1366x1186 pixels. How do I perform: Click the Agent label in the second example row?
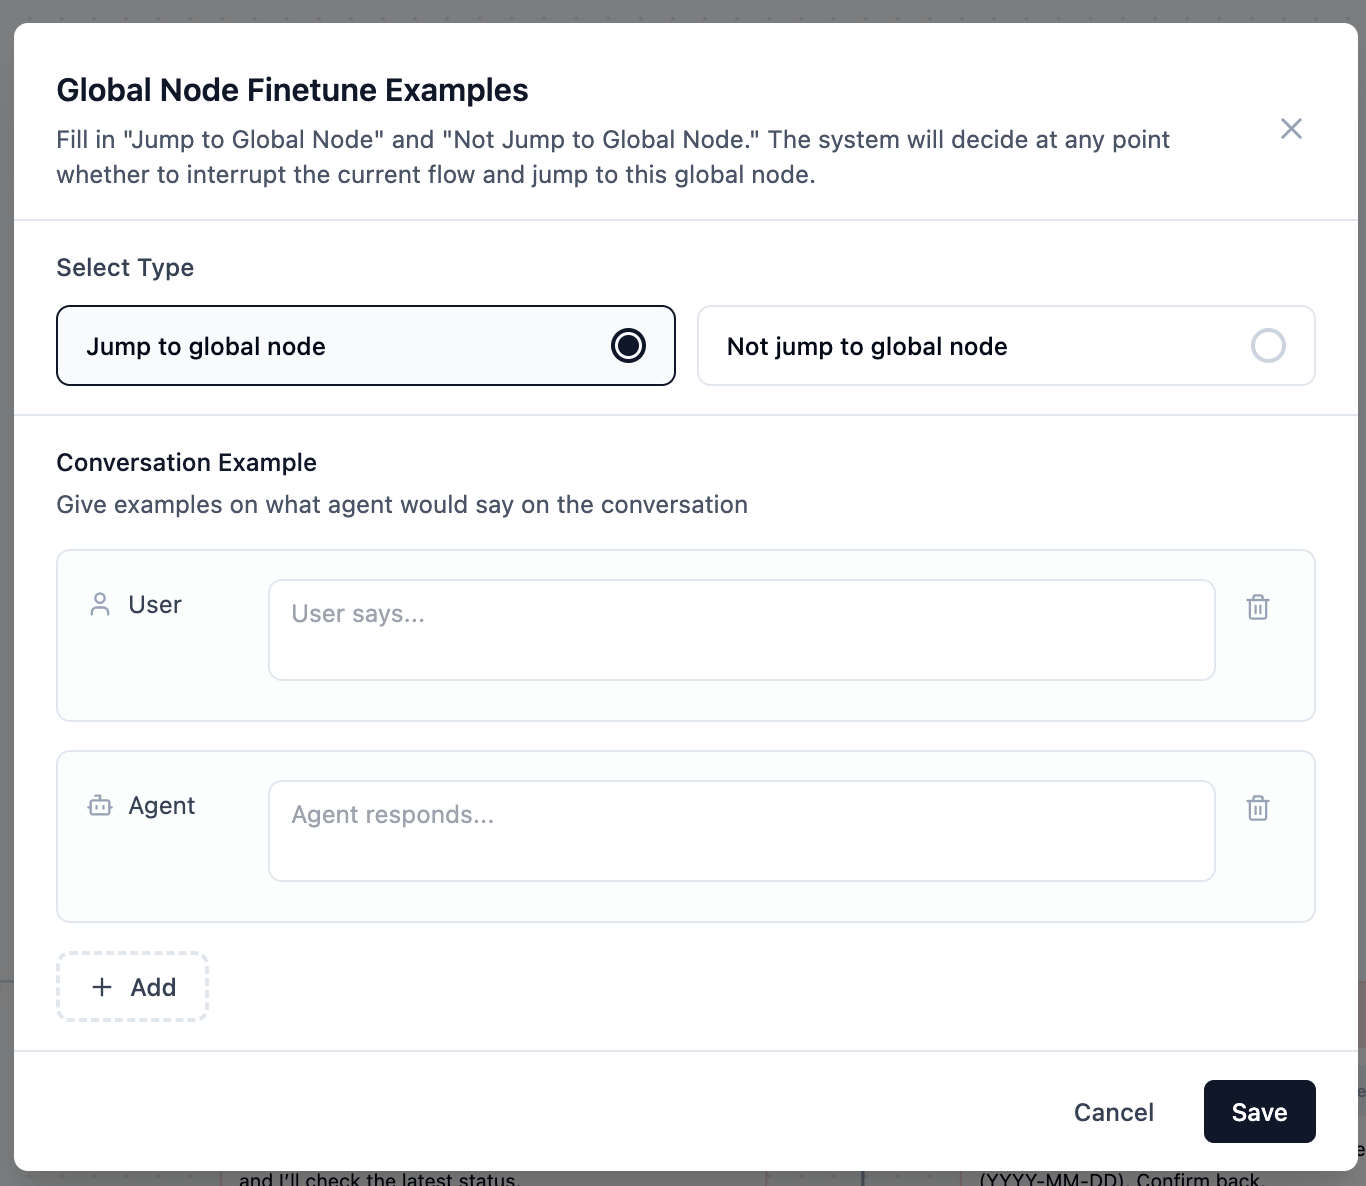point(162,805)
